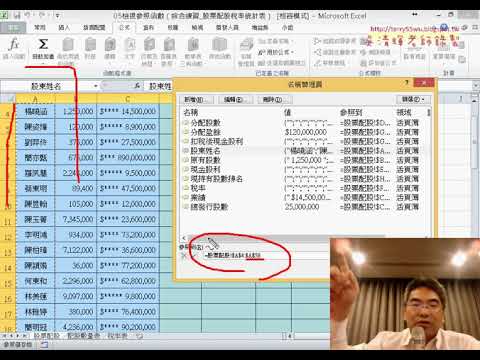The width and height of the screenshot is (480, 360).
Task: Click the Name Manager ribbon icon
Action: [x=246, y=52]
